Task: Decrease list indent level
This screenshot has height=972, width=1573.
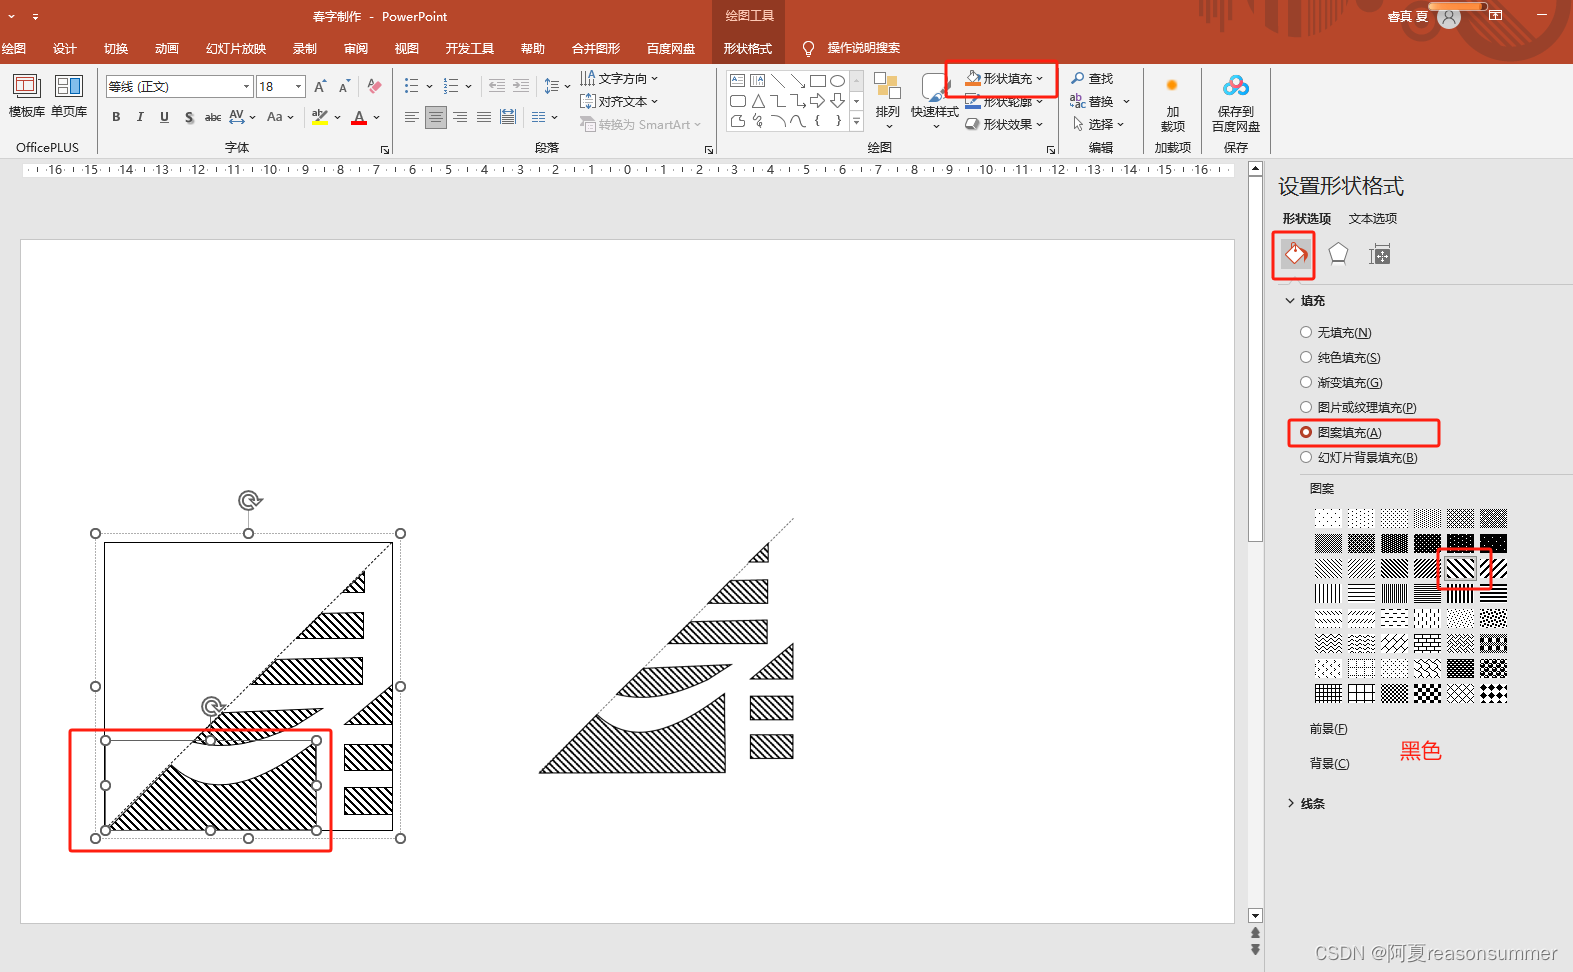Action: click(x=497, y=86)
